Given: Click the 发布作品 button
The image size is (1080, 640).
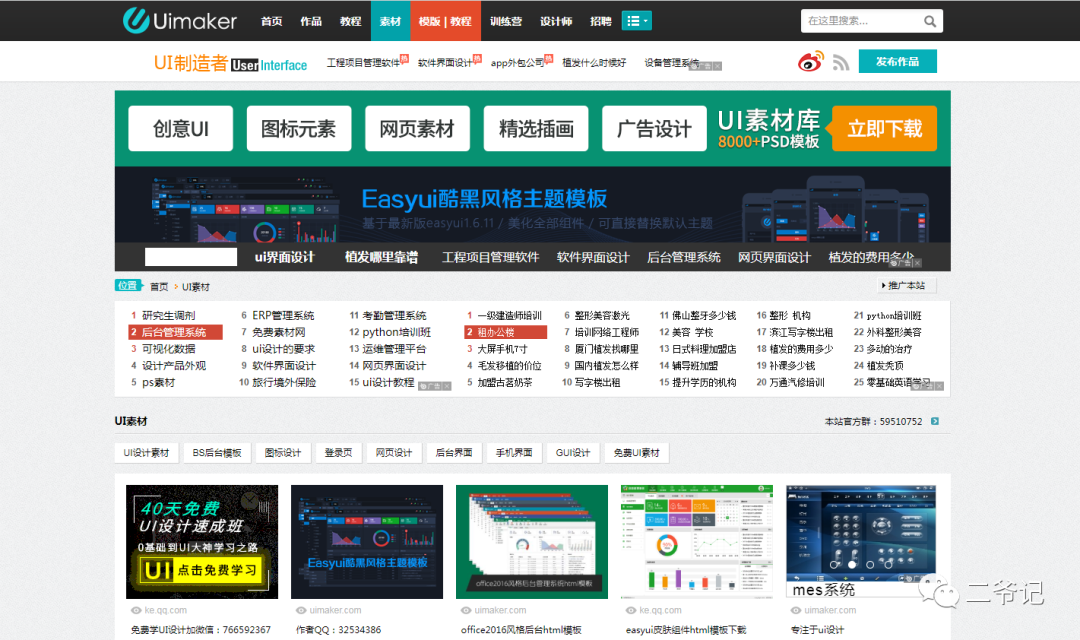Looking at the screenshot, I should [x=897, y=61].
